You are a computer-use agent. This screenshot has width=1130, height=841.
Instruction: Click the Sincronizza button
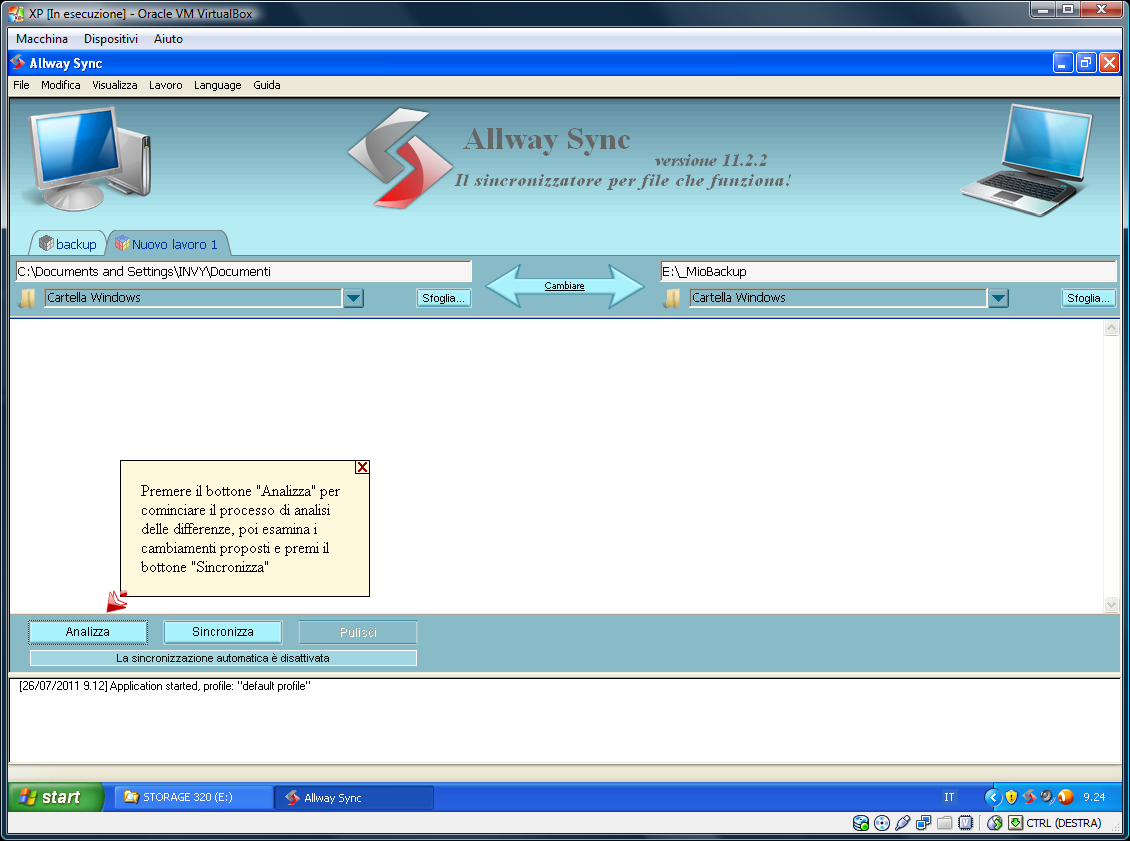223,632
